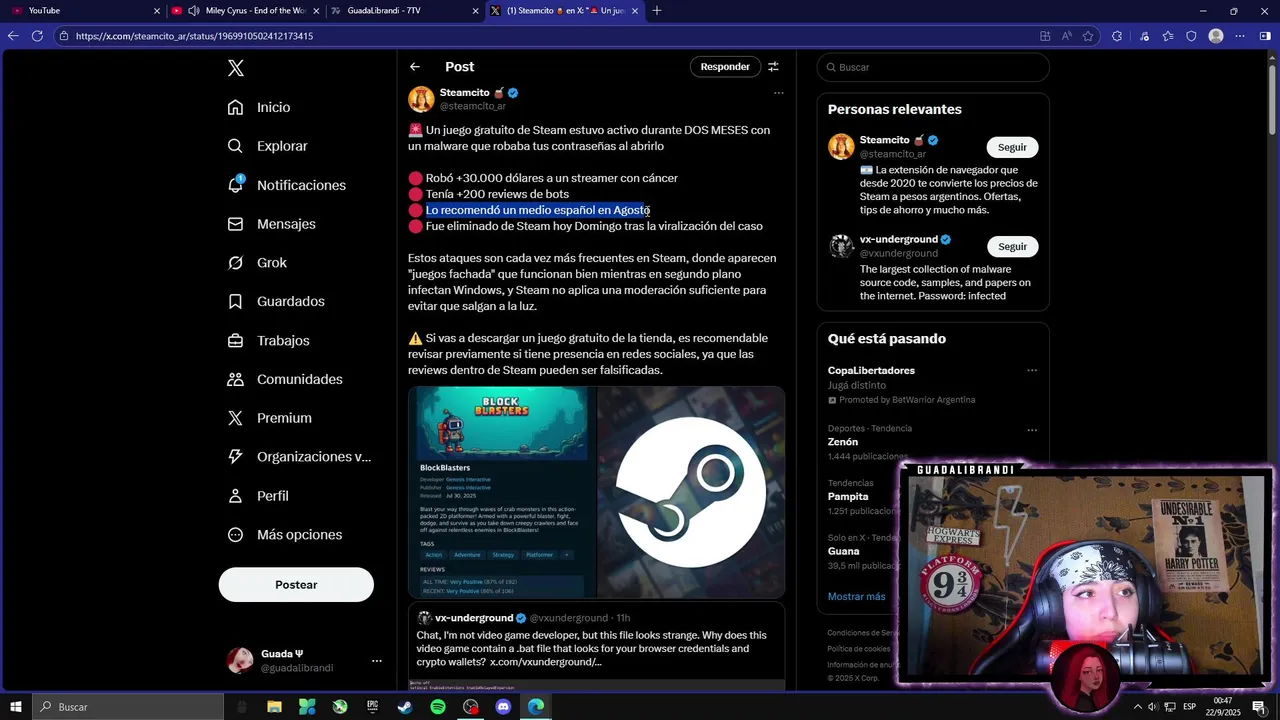Mute the Miley Cyrus tab audio icon
Image resolution: width=1280 pixels, height=720 pixels.
click(x=193, y=11)
